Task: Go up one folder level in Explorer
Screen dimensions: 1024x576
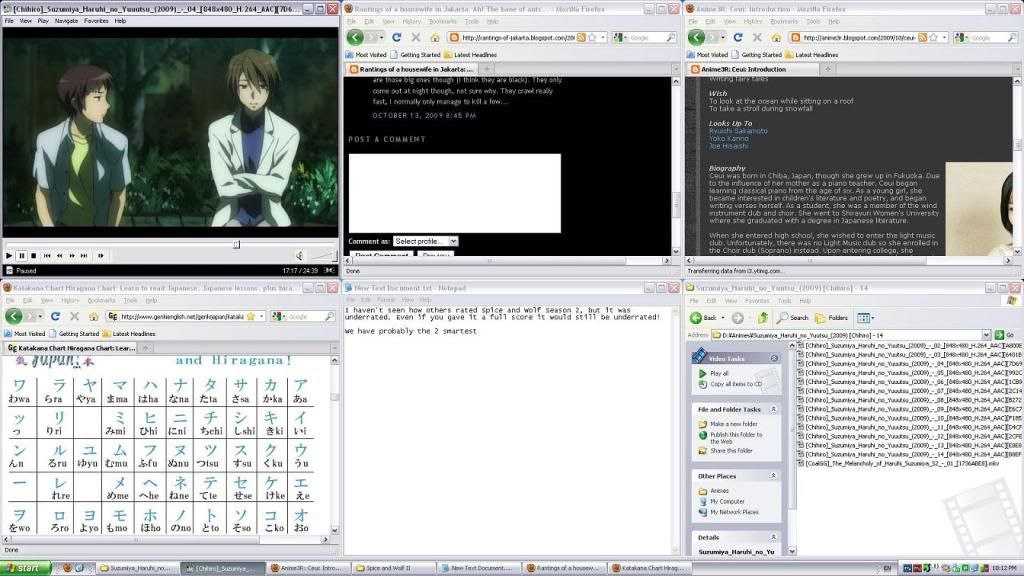Action: [x=763, y=318]
